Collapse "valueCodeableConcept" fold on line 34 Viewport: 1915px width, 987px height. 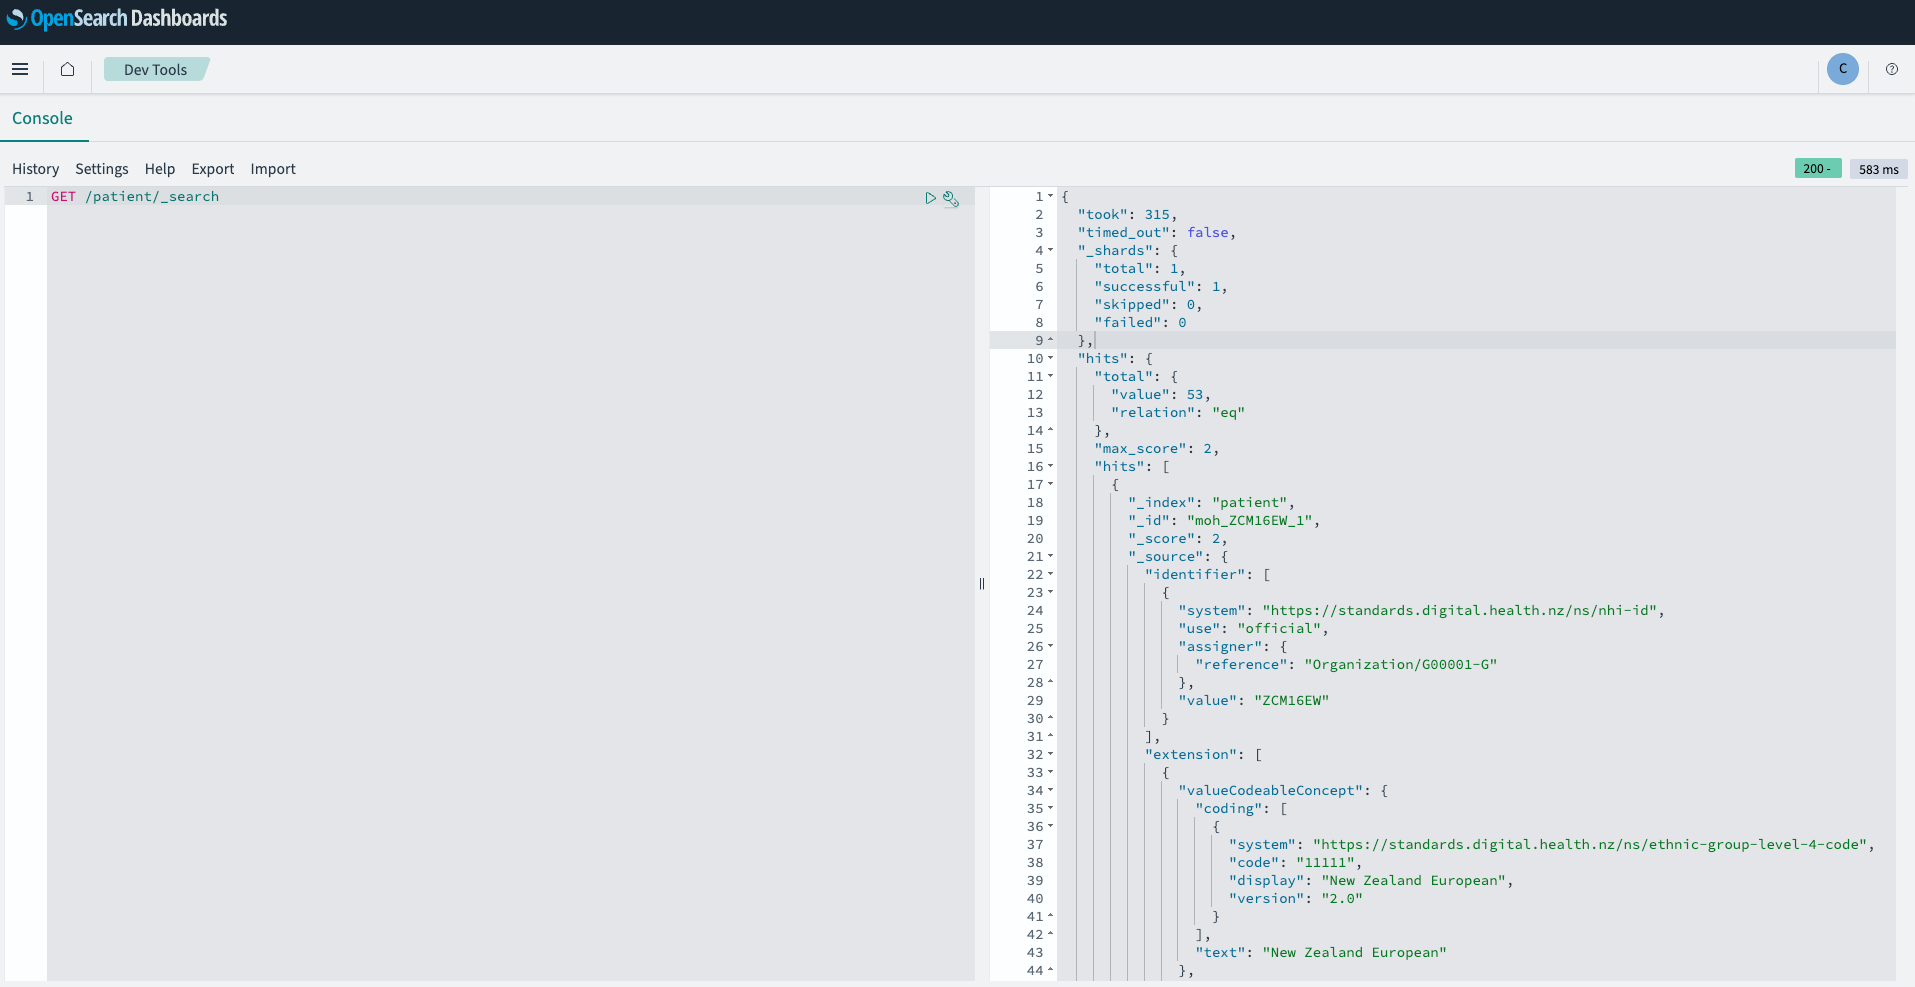click(x=1050, y=790)
